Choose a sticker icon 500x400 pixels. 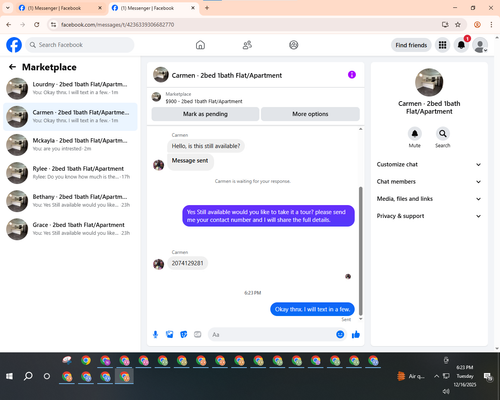[184, 334]
